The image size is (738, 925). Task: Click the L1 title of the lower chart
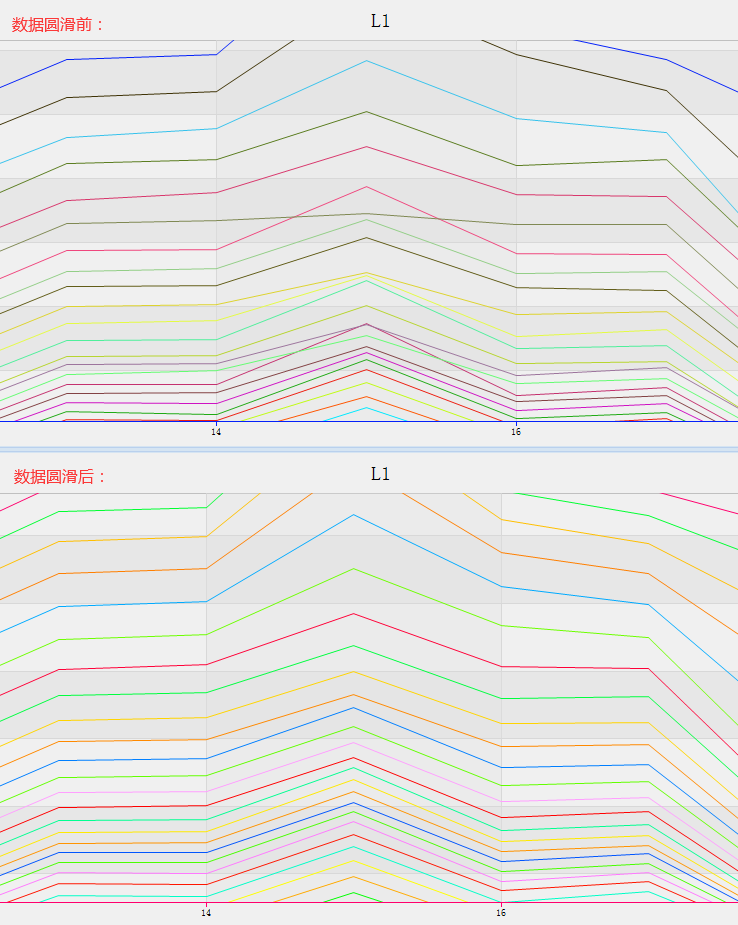[x=380, y=474]
